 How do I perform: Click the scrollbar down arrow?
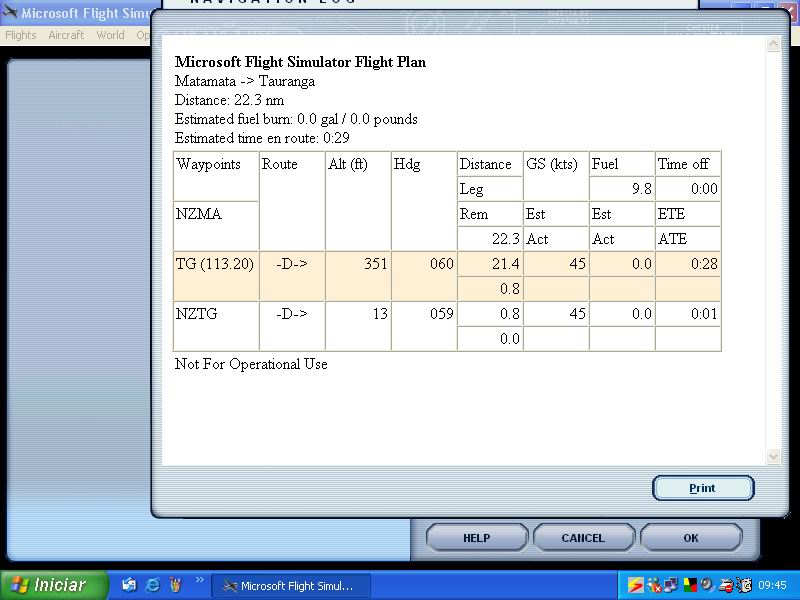click(x=772, y=456)
